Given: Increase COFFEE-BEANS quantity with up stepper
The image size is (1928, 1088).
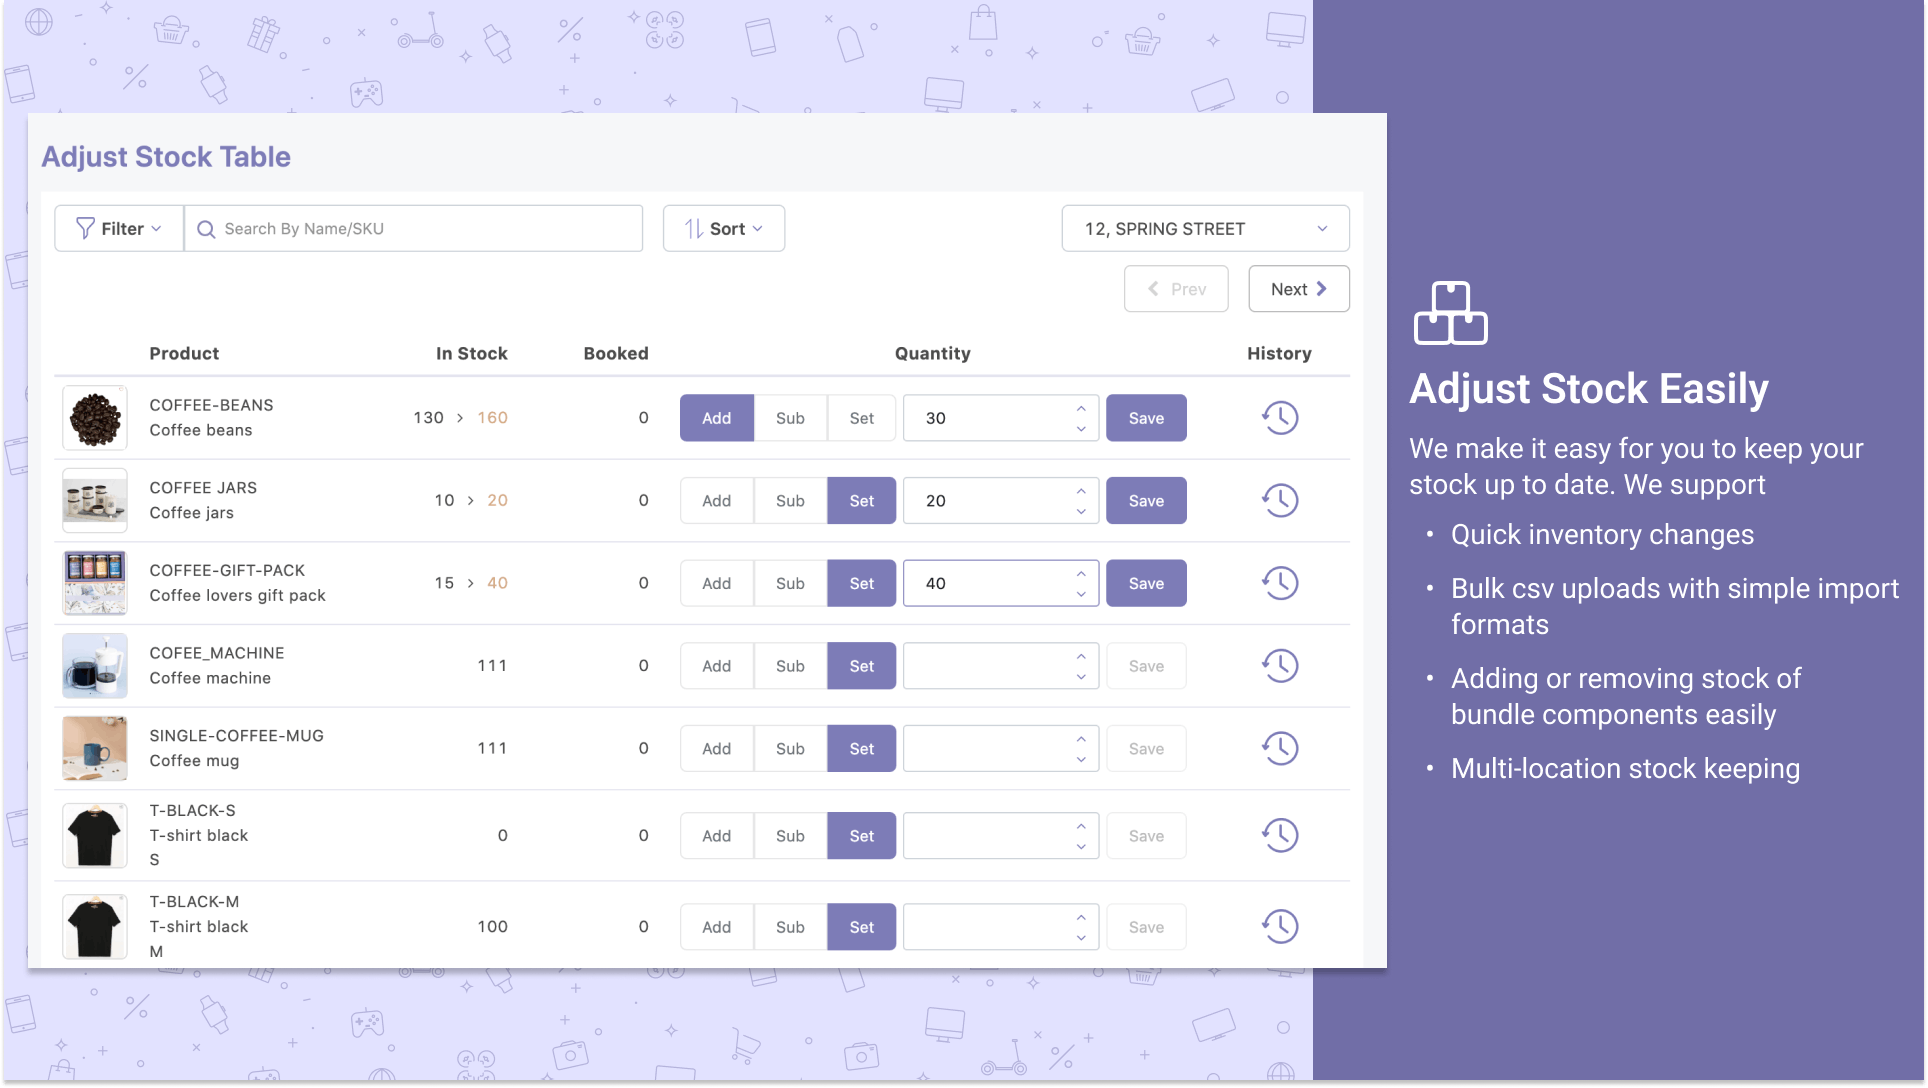Looking at the screenshot, I should 1081,408.
